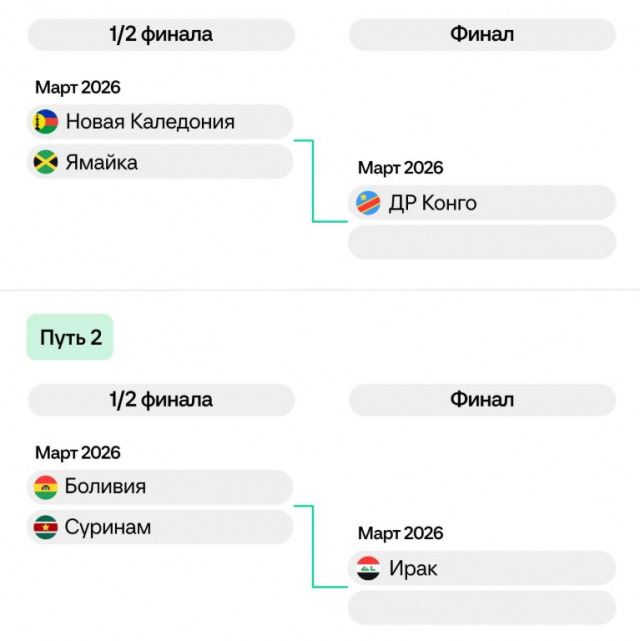
Task: Click the top 1/2 финала column header
Action: point(160,35)
